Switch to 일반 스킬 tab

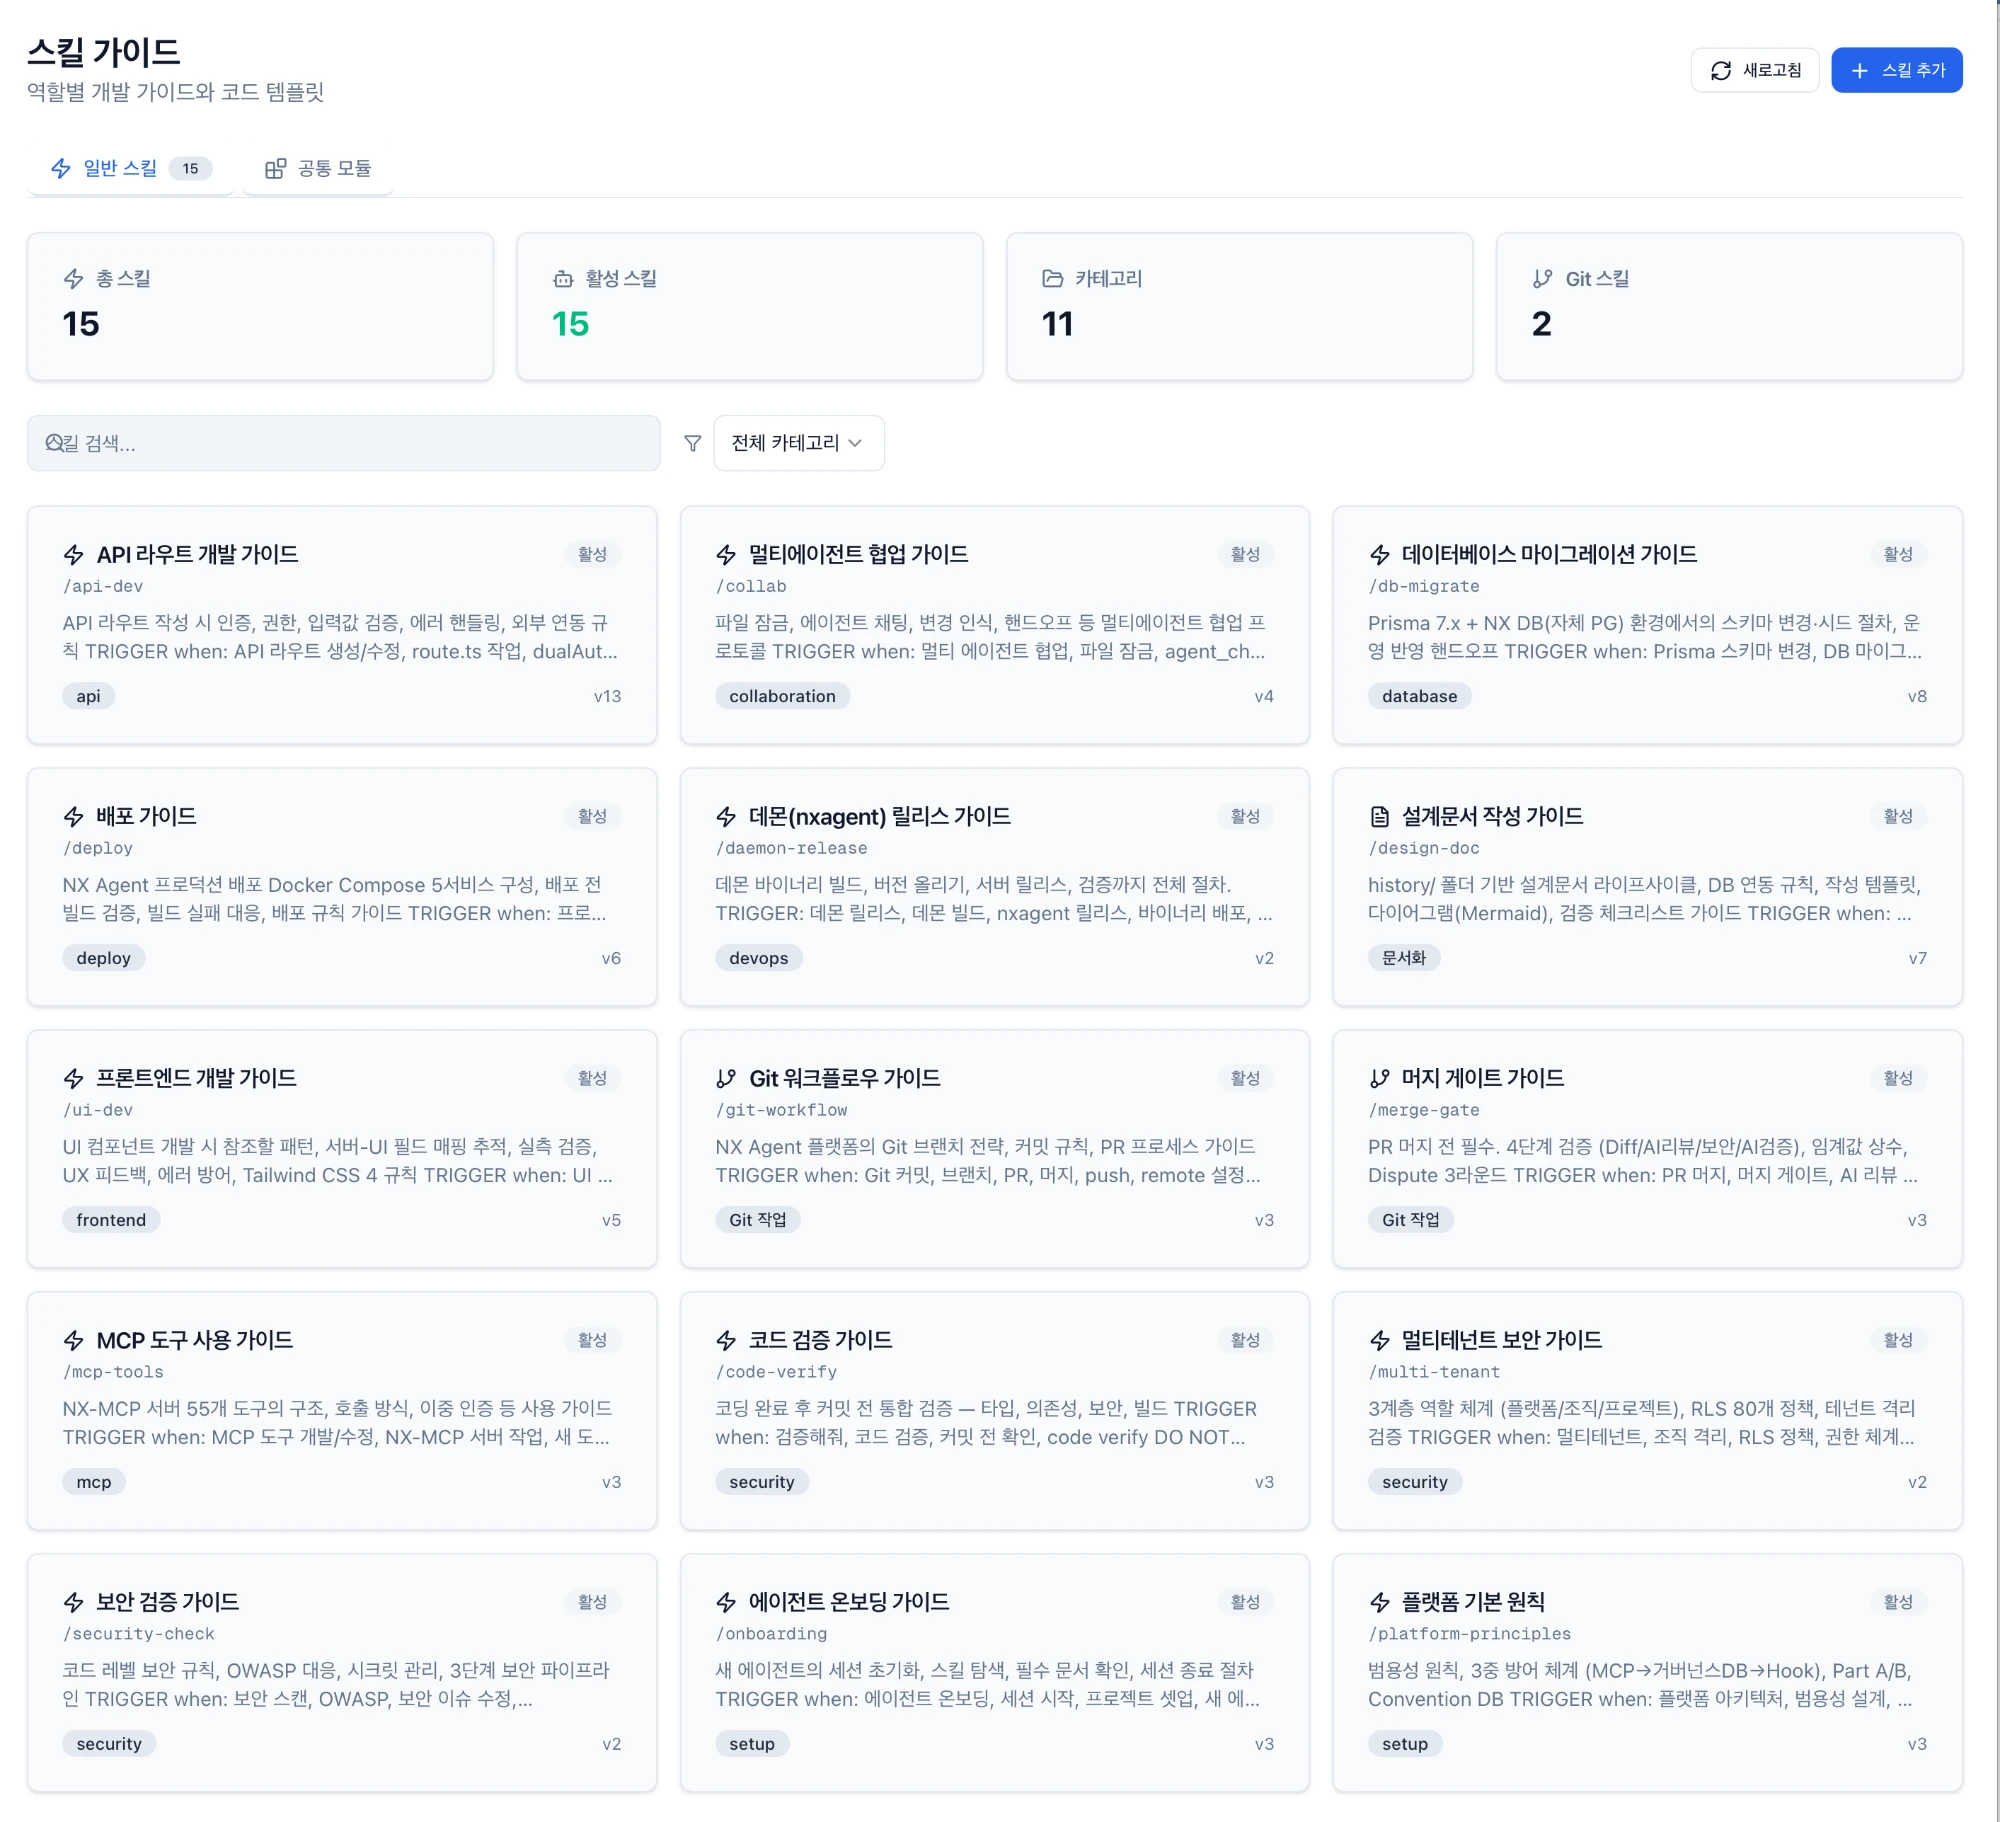coord(131,168)
